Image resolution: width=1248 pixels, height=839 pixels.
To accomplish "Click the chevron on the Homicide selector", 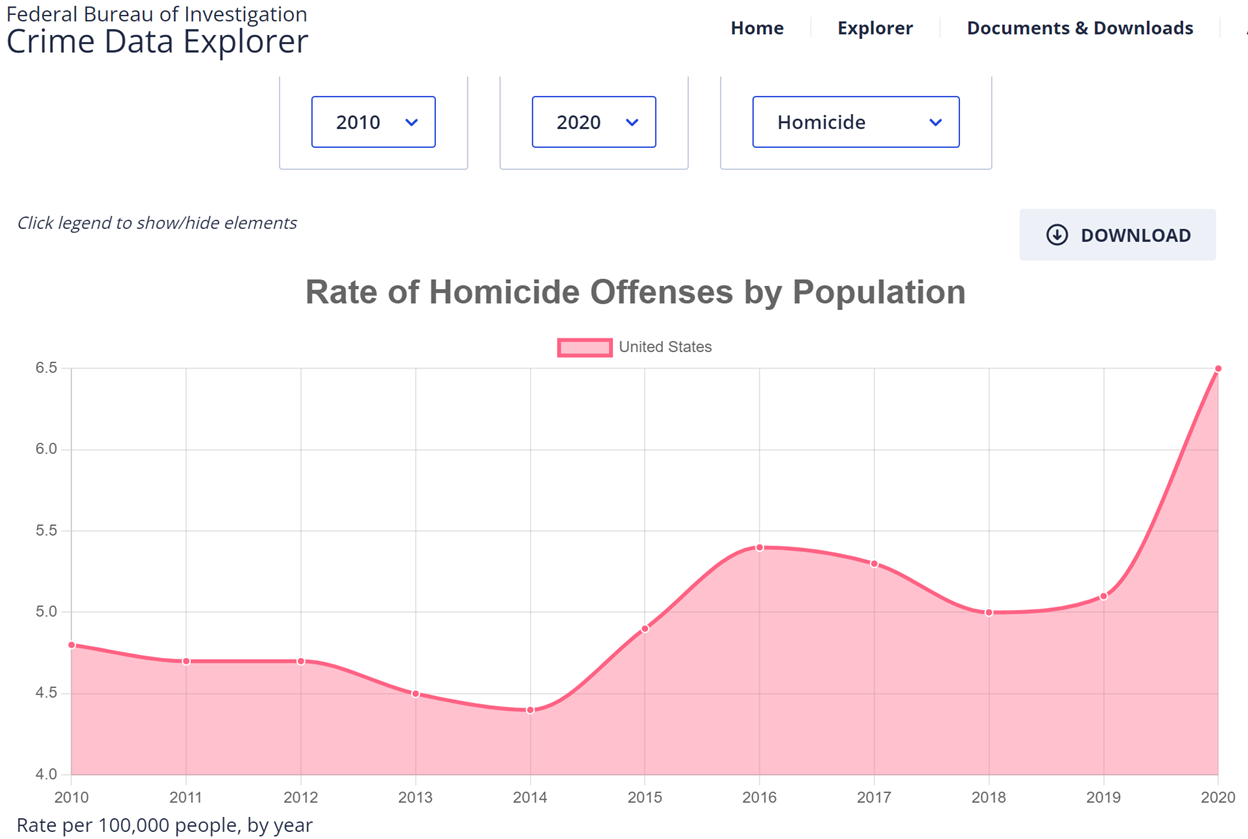I will tap(935, 121).
